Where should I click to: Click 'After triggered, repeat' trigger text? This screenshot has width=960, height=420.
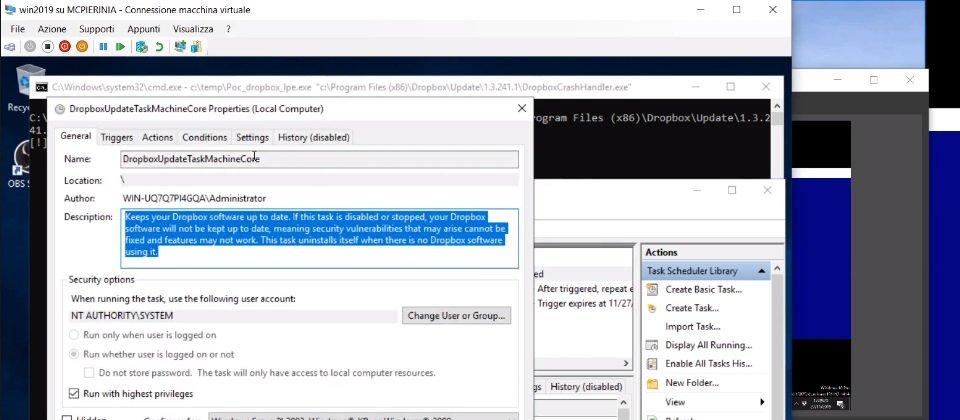(x=585, y=289)
